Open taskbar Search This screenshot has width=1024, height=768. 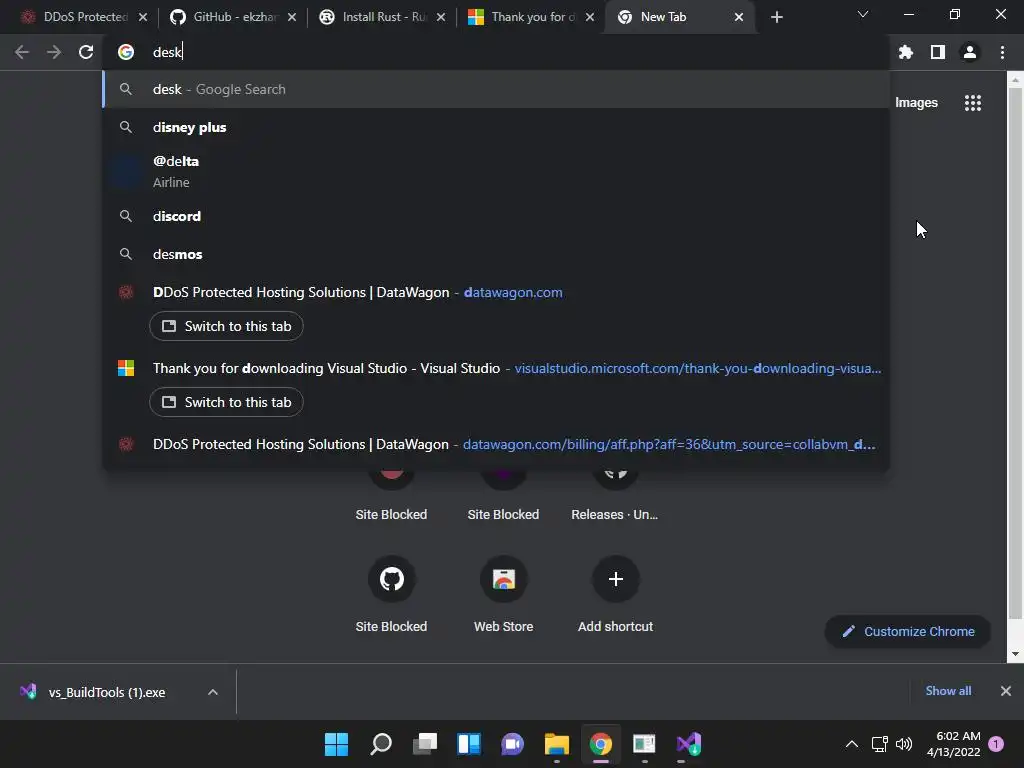pos(381,744)
